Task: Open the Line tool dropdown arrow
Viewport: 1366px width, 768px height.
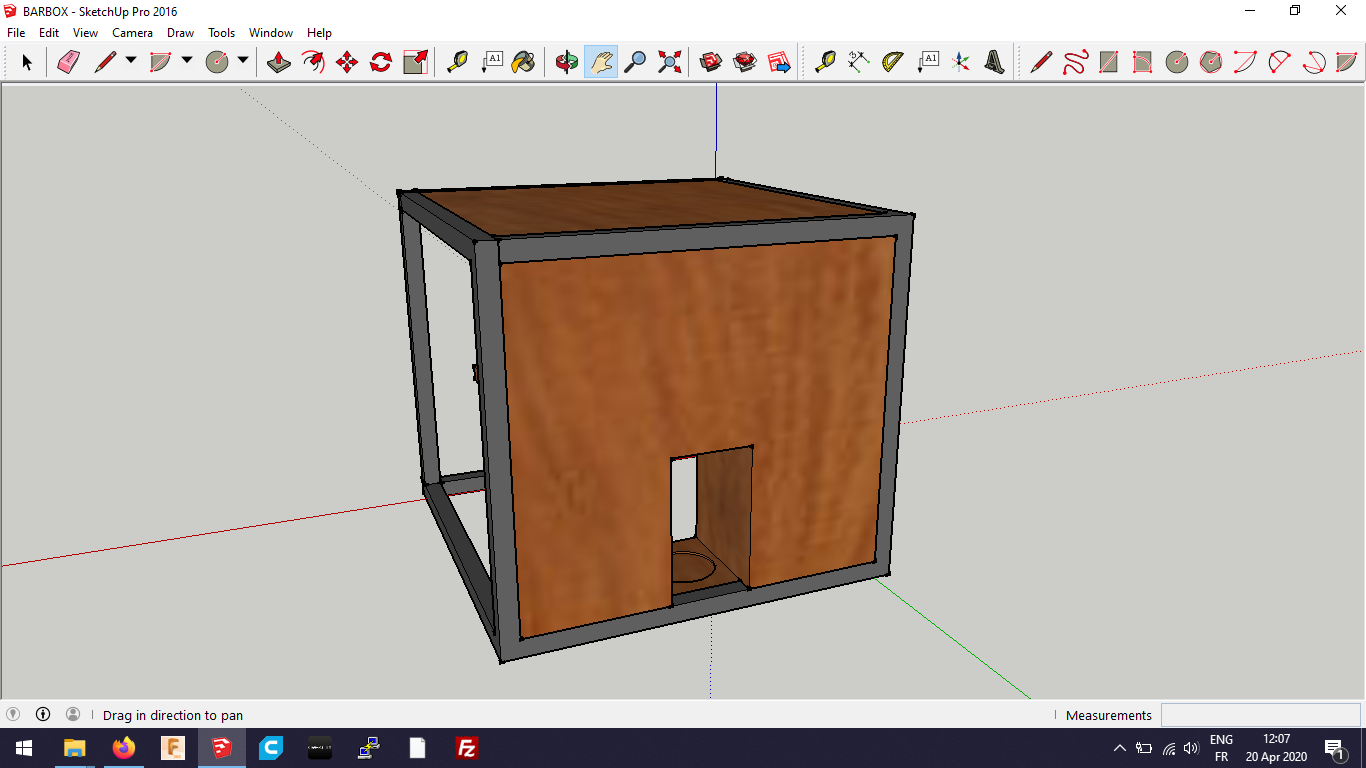Action: (131, 62)
